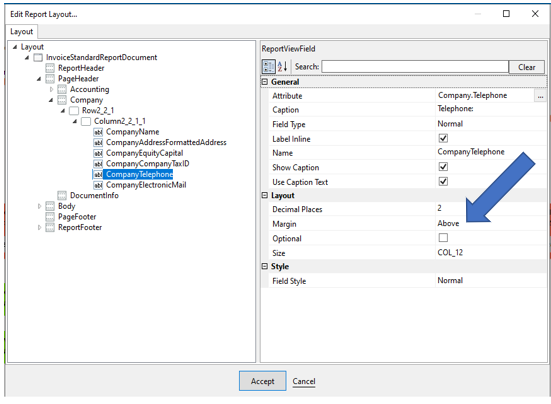Collapse the Layout property category
Image resolution: width=551 pixels, height=404 pixels.
tap(265, 195)
